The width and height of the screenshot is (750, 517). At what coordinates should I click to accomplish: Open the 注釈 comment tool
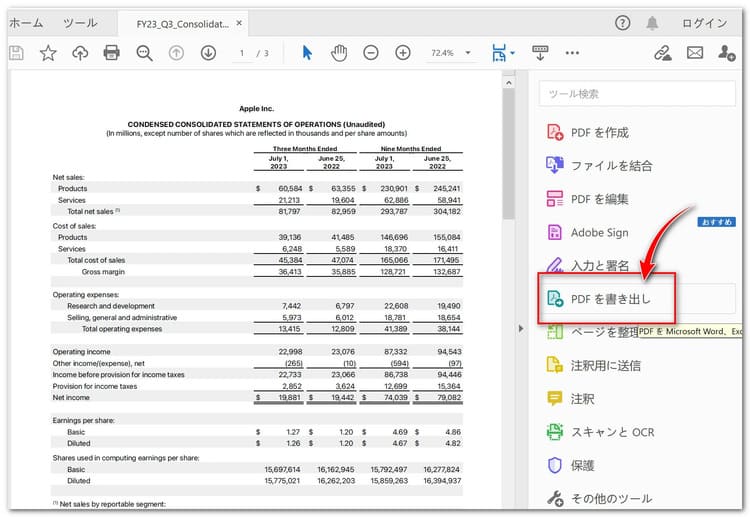pos(571,398)
